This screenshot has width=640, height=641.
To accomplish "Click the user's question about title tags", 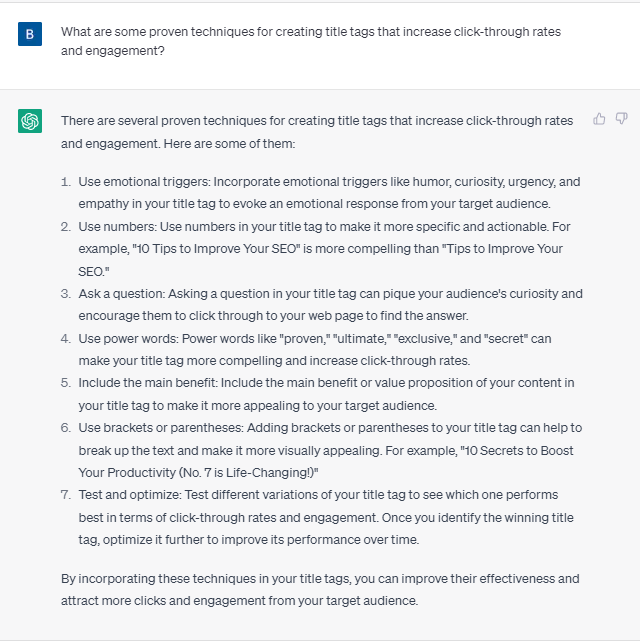I will pyautogui.click(x=311, y=41).
